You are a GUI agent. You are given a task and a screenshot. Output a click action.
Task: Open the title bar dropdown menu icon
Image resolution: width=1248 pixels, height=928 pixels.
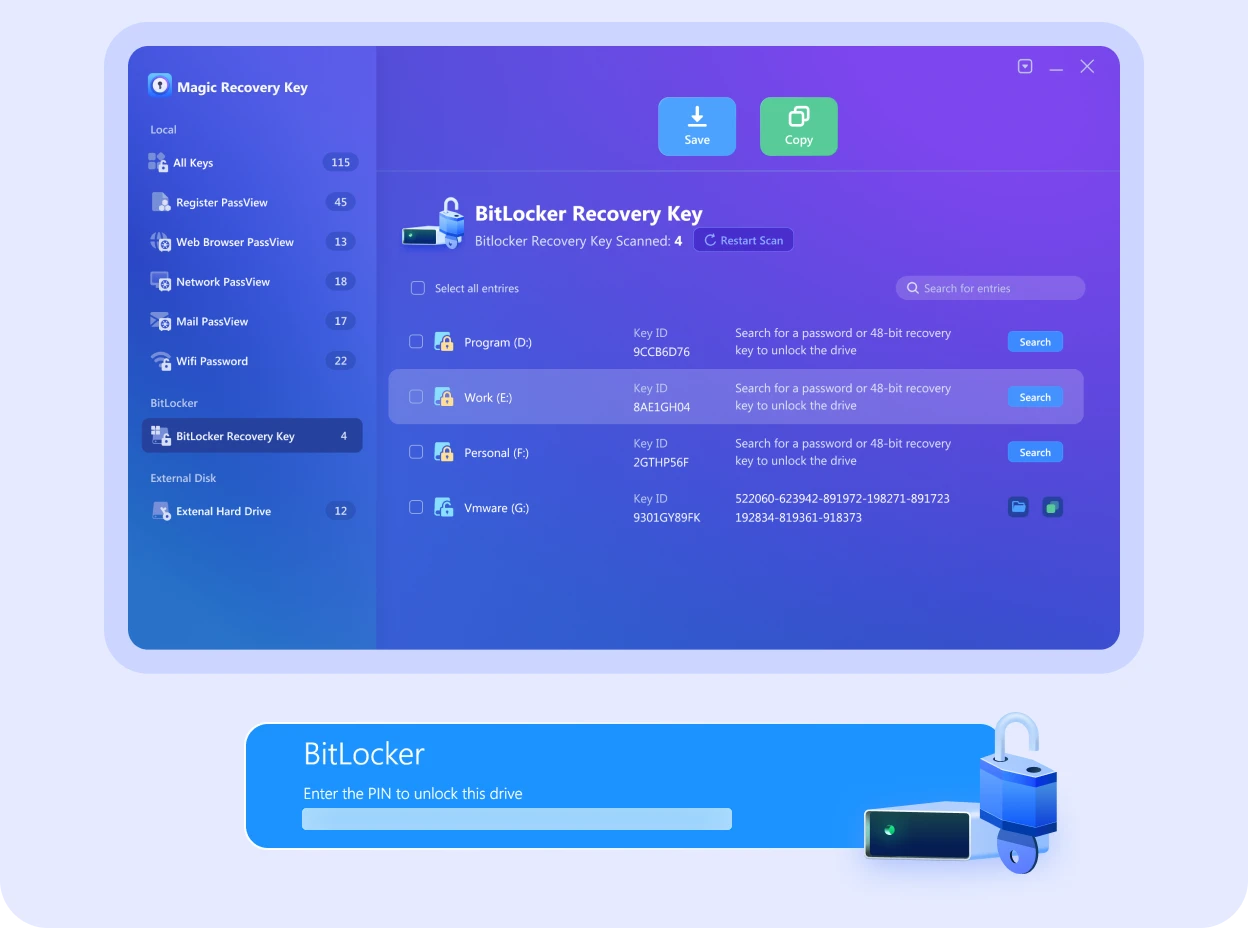pyautogui.click(x=1025, y=66)
